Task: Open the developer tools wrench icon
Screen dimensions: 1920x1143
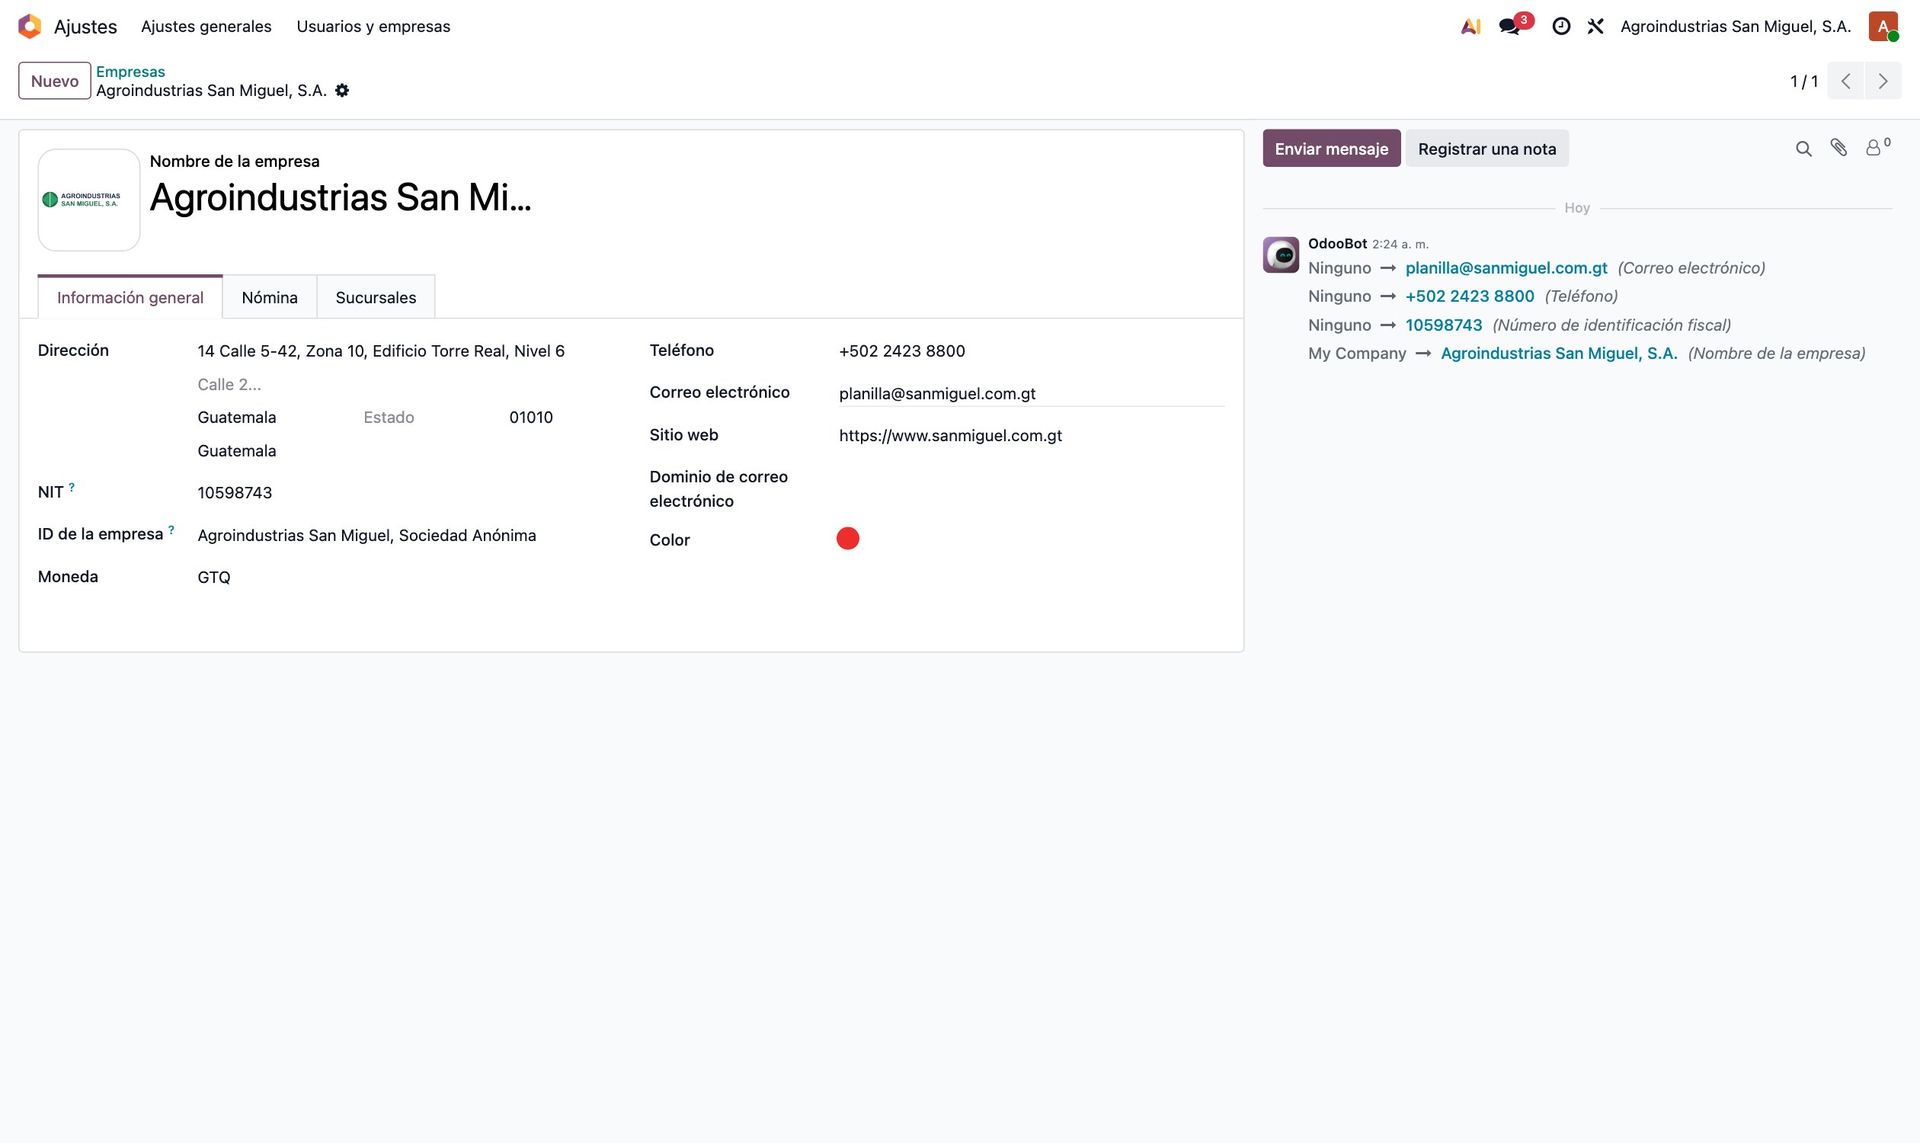Action: [x=1595, y=26]
